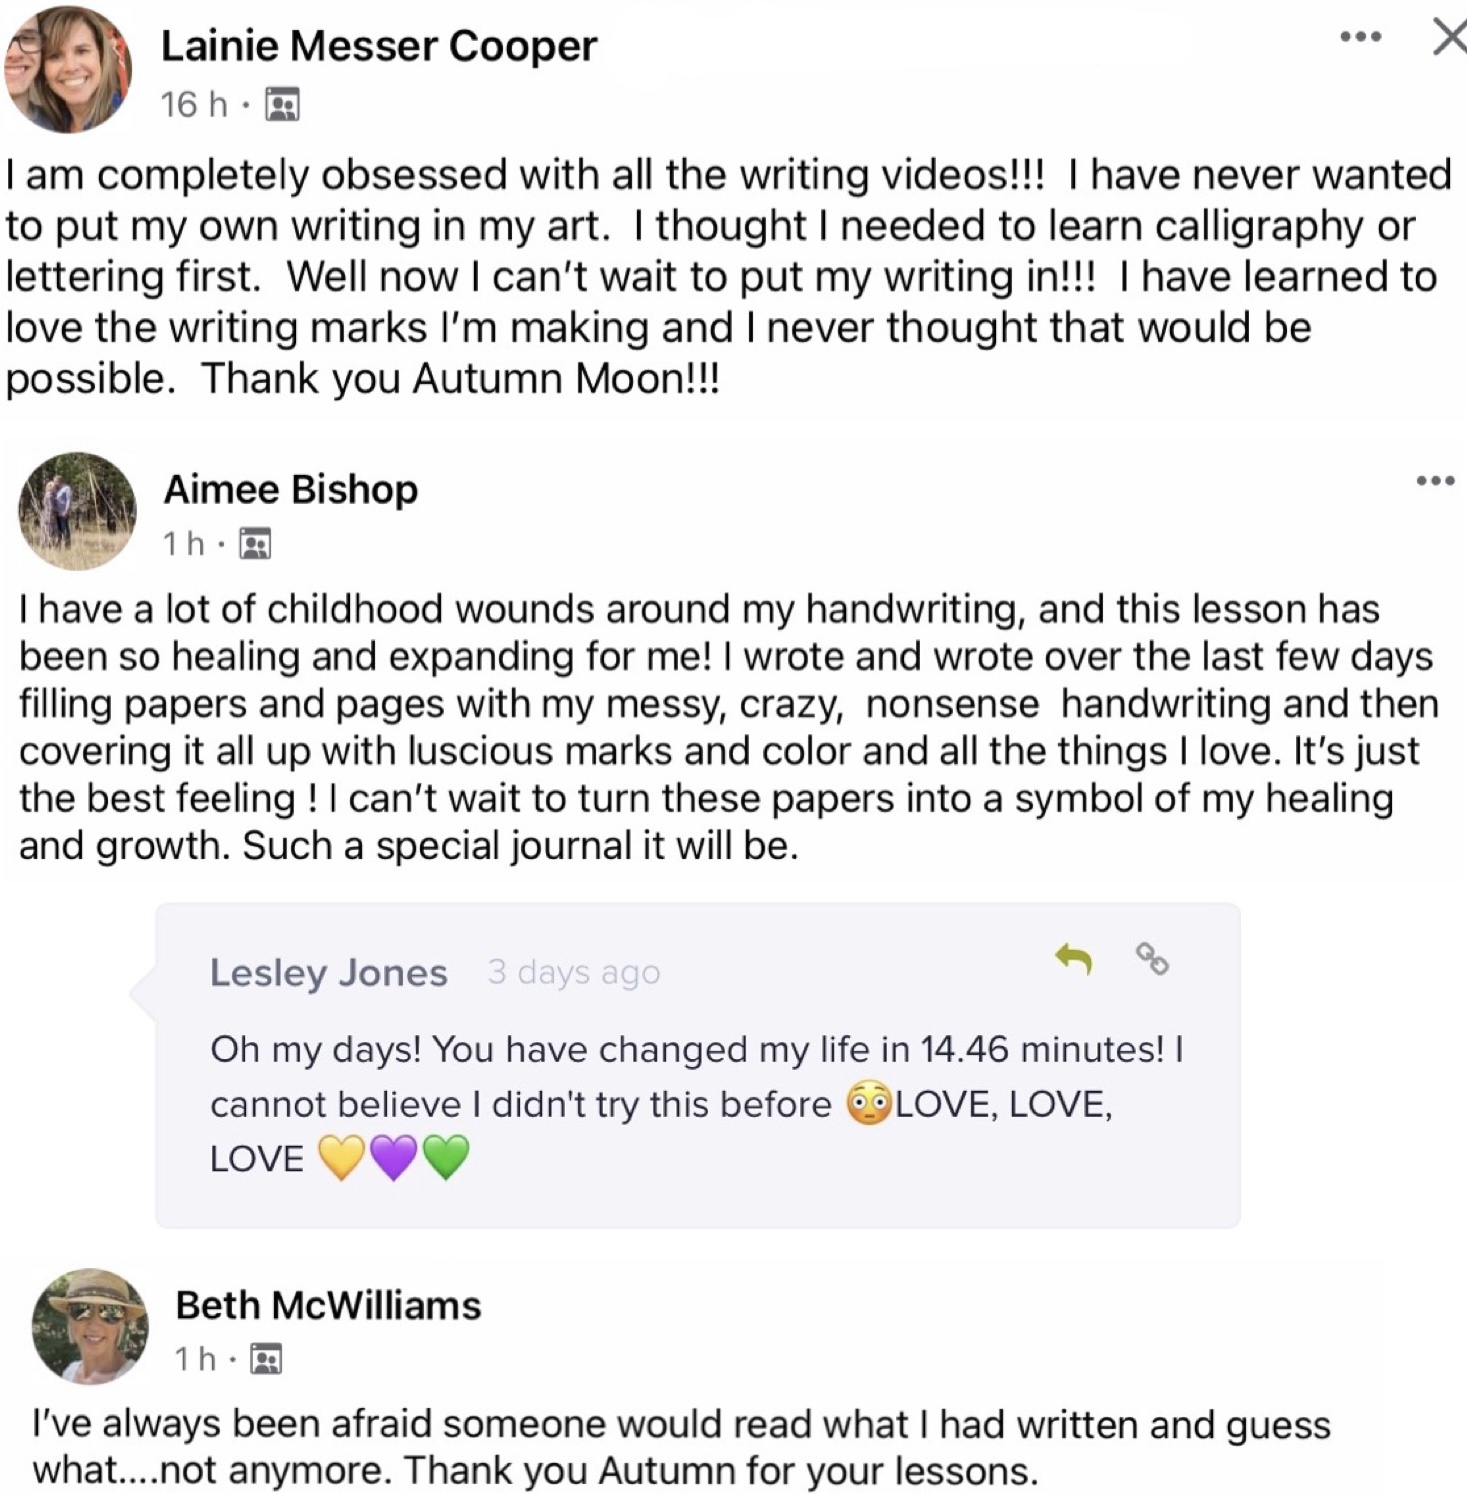Click the purple heart emoji in comment
This screenshot has height=1494, width=1467.
[393, 1158]
